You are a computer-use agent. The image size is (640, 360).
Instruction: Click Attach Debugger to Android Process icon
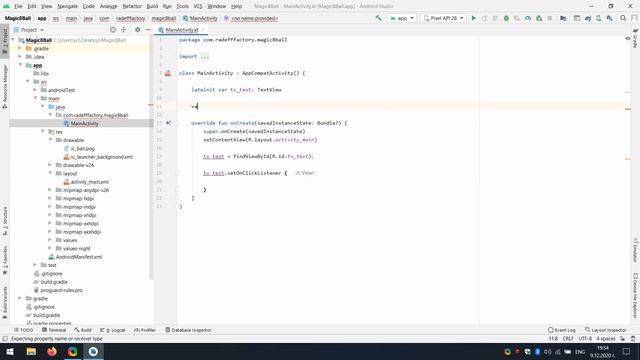tap(539, 18)
